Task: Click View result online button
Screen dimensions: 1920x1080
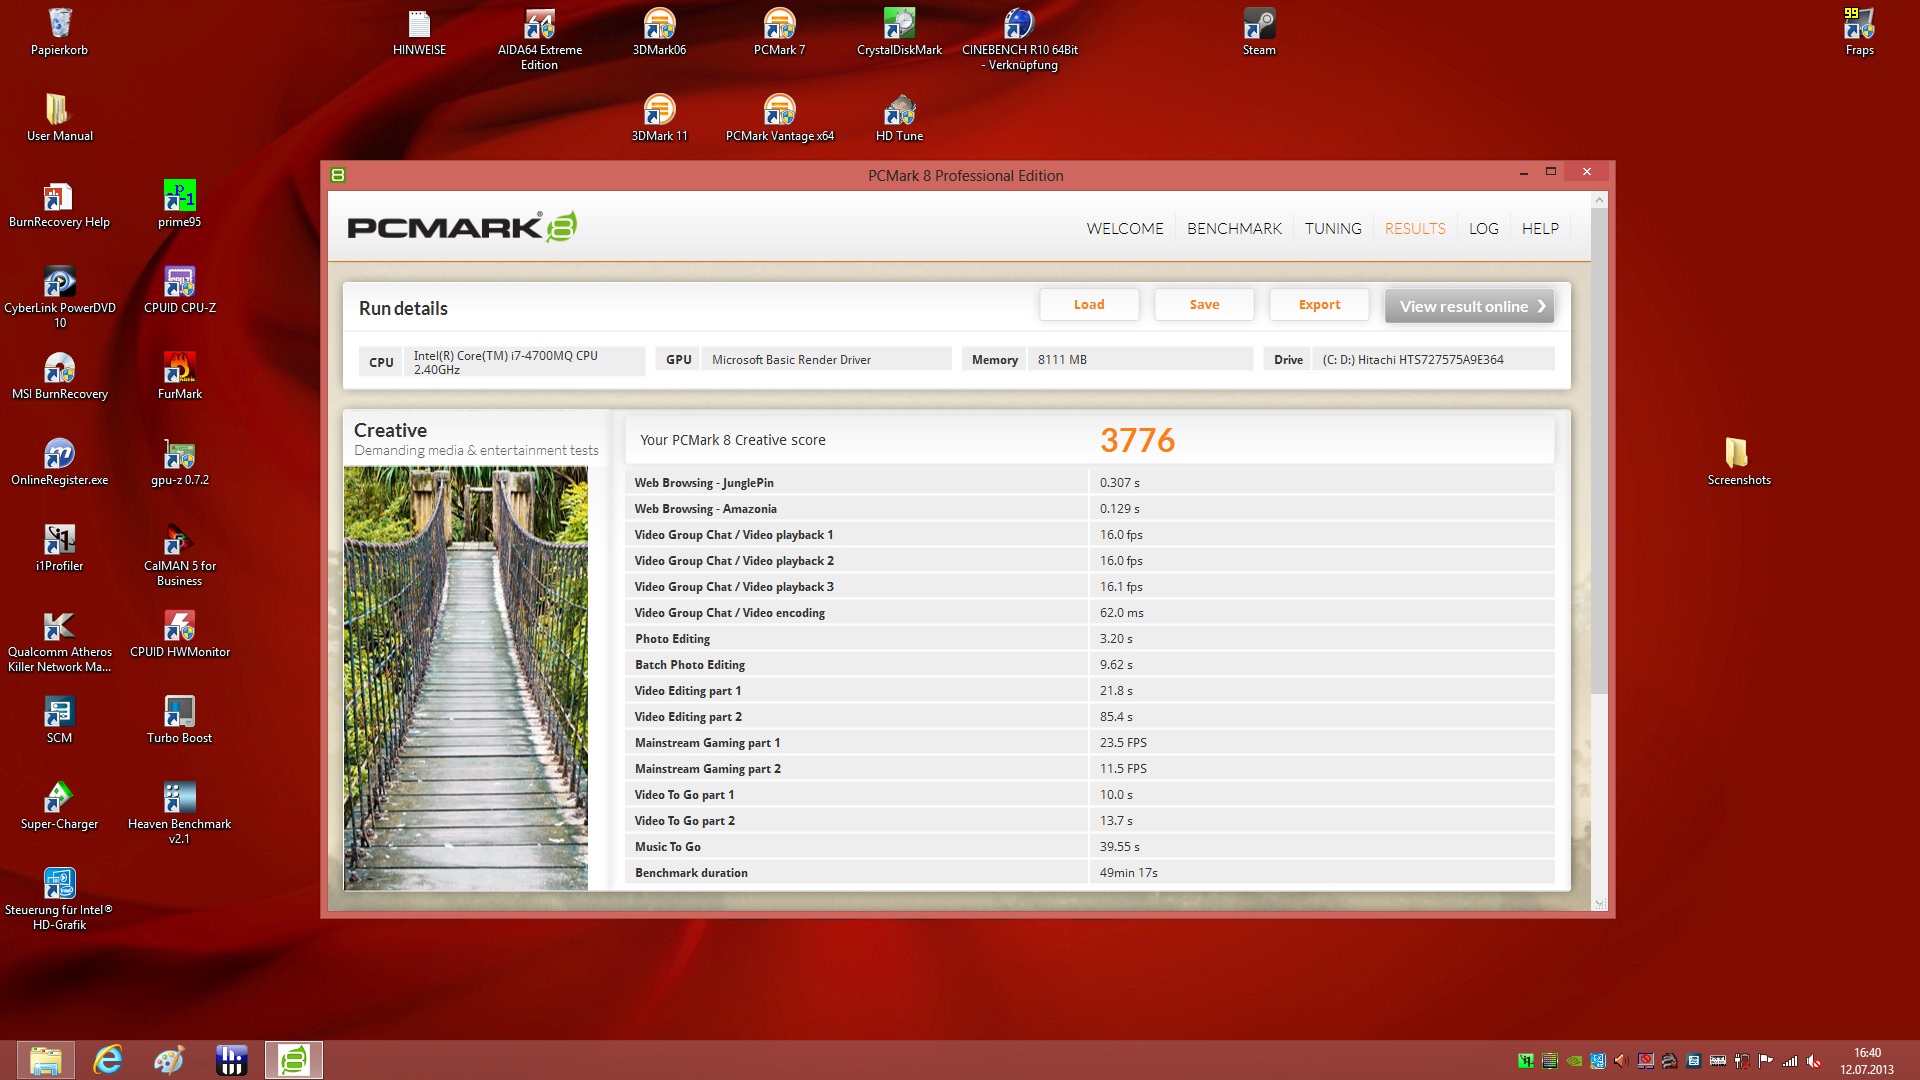Action: click(x=1469, y=307)
